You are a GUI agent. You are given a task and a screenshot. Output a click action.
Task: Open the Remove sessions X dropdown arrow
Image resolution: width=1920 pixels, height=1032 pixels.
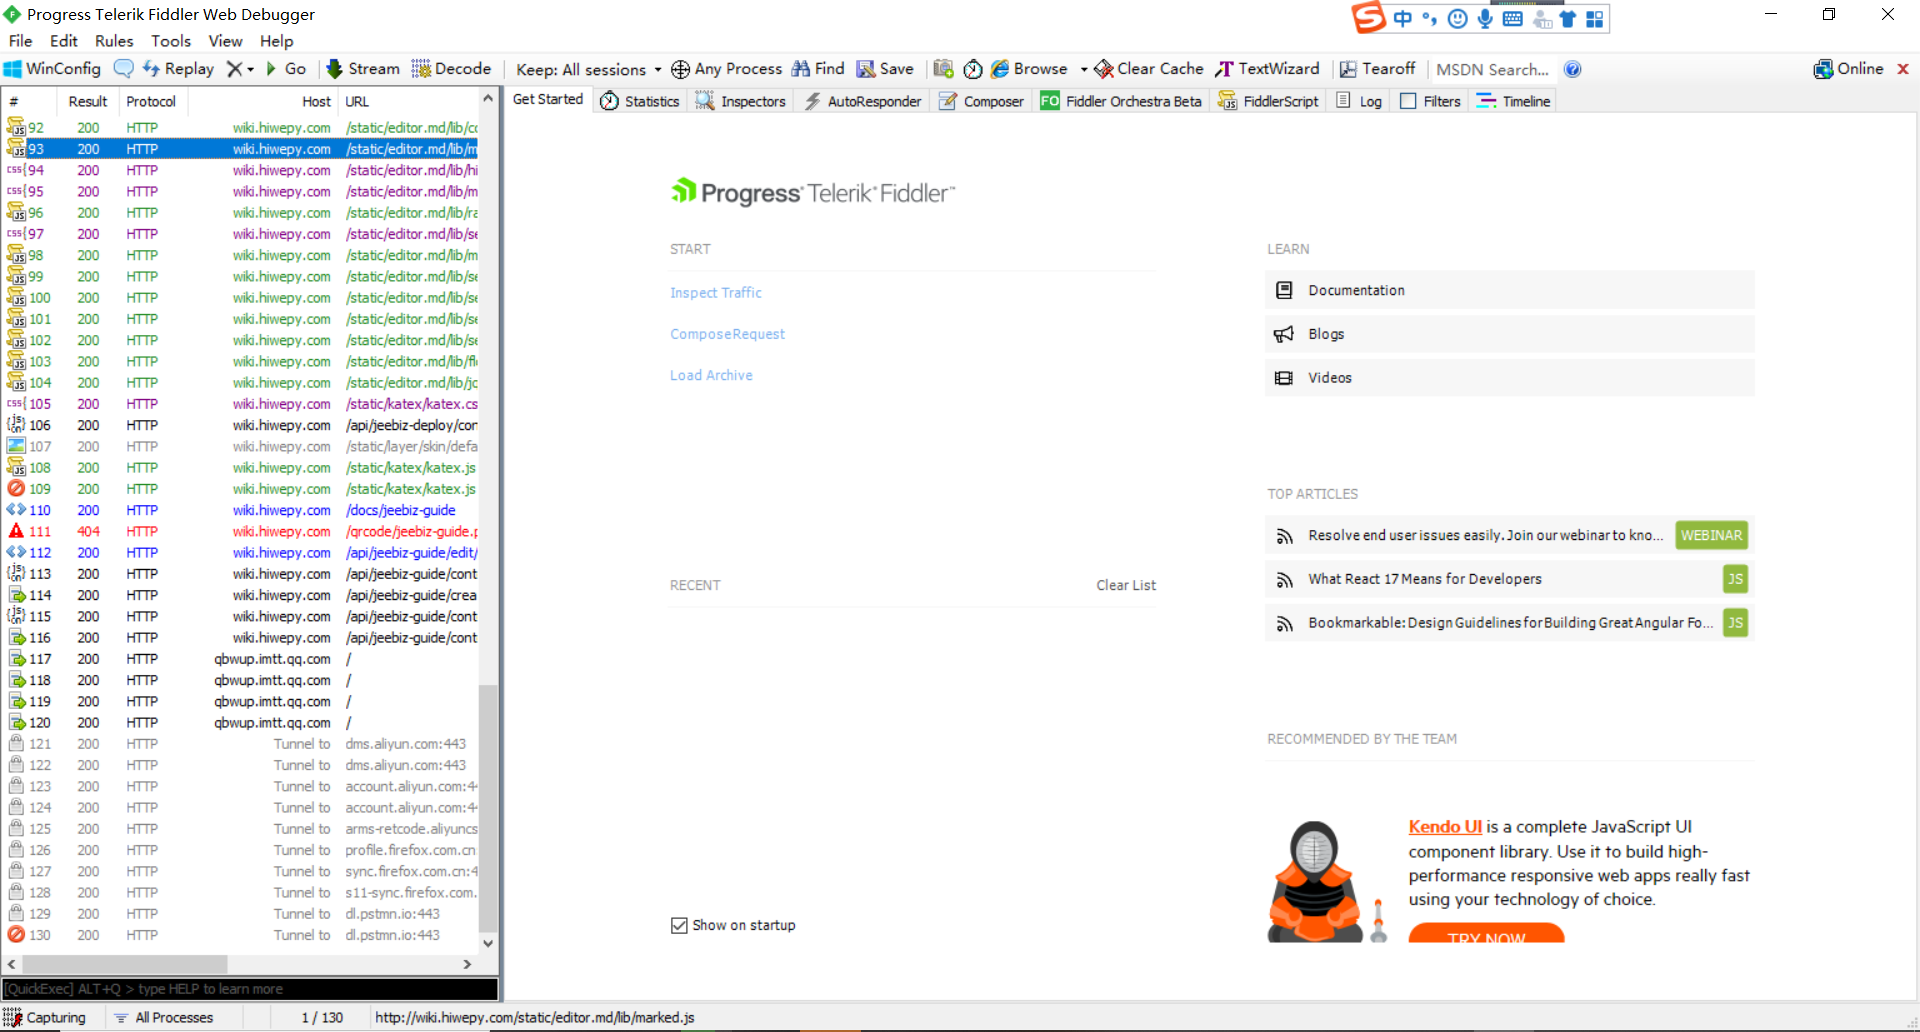click(x=251, y=70)
